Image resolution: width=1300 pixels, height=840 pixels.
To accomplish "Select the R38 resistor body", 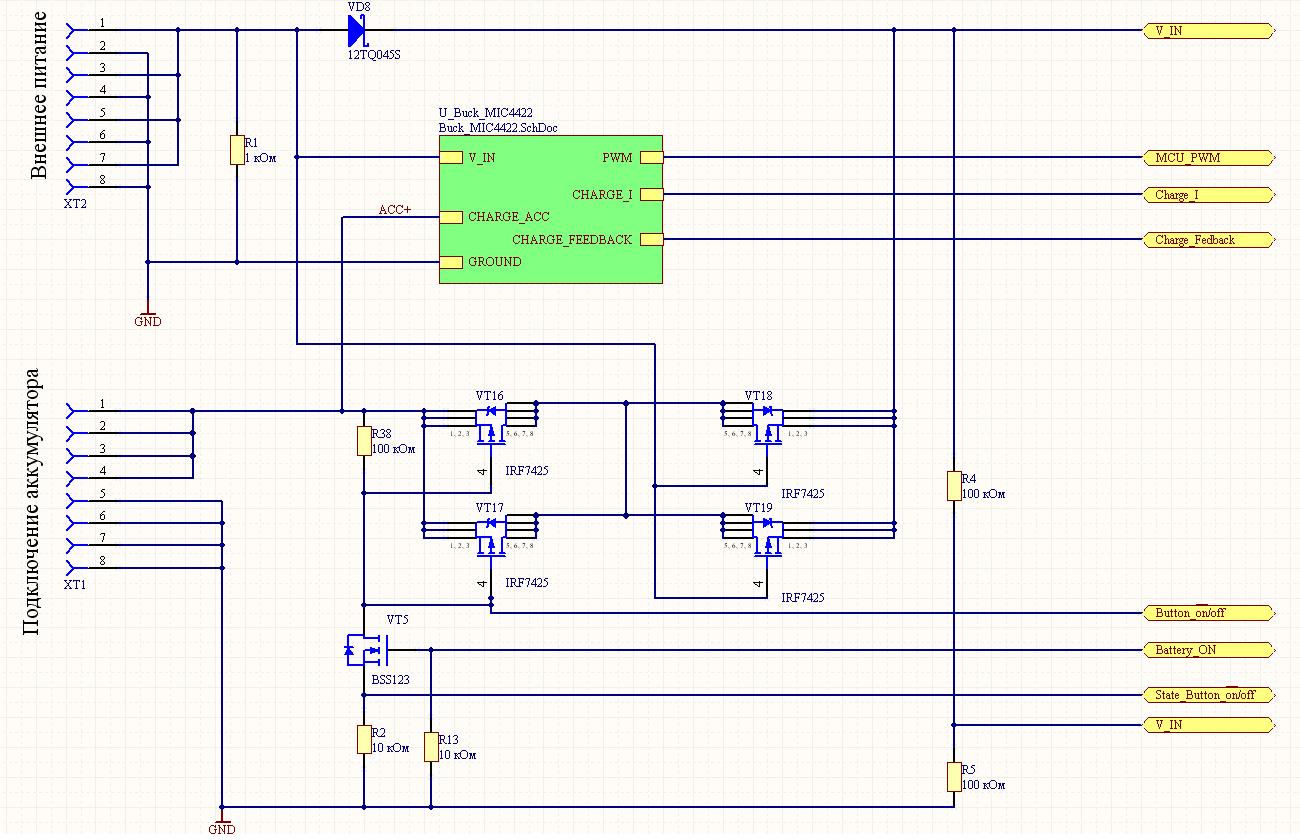I will coord(364,441).
